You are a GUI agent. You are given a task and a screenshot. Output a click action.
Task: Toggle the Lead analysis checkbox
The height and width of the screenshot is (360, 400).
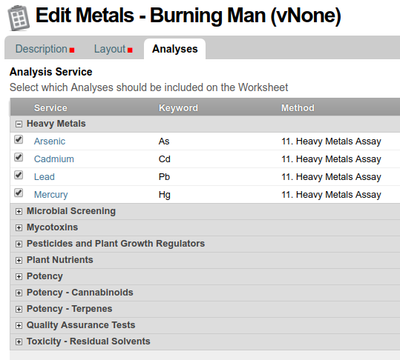tap(19, 175)
